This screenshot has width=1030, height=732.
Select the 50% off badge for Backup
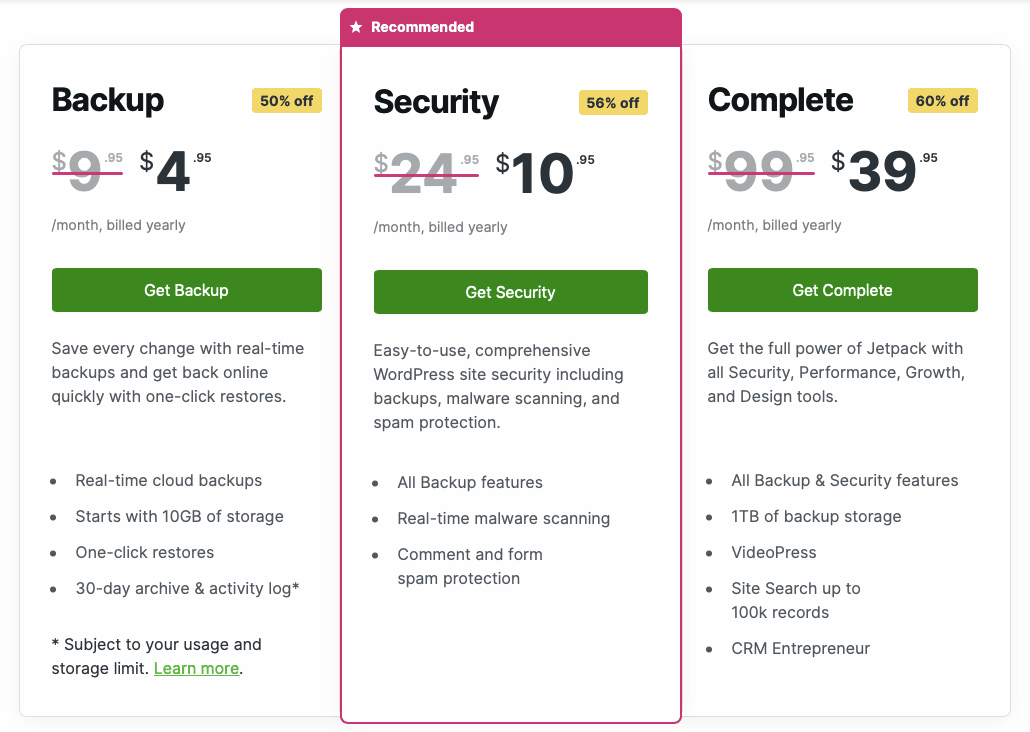coord(286,100)
